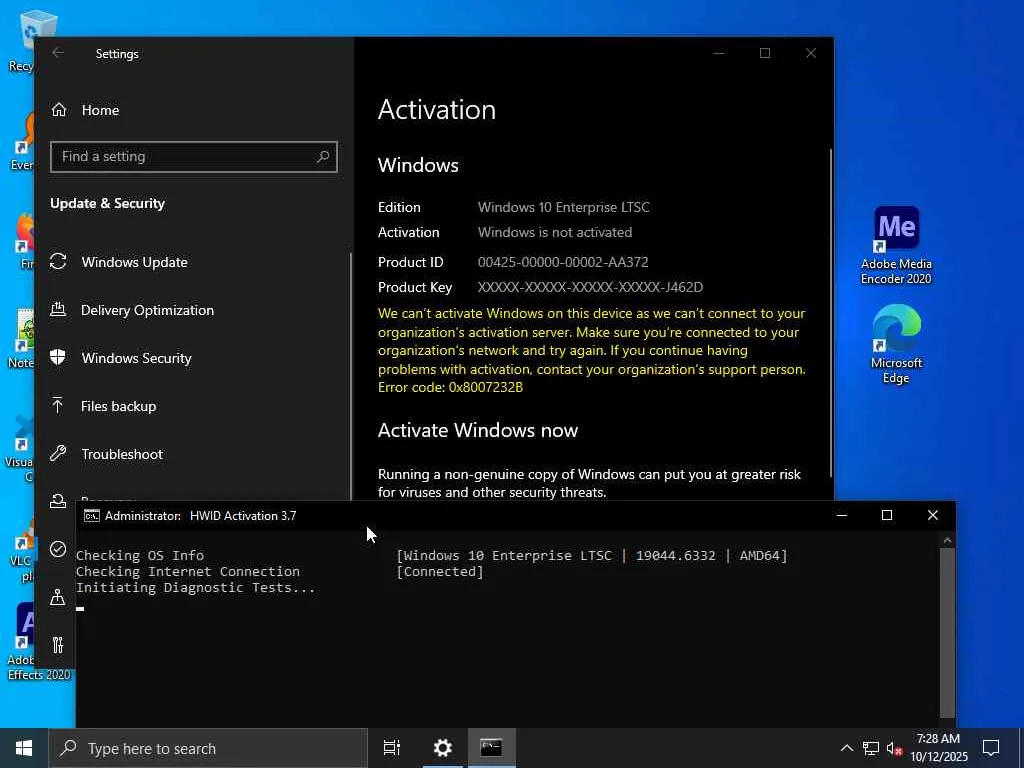The width and height of the screenshot is (1024, 768).
Task: Click the scroll up arrow in console window
Action: tap(948, 540)
